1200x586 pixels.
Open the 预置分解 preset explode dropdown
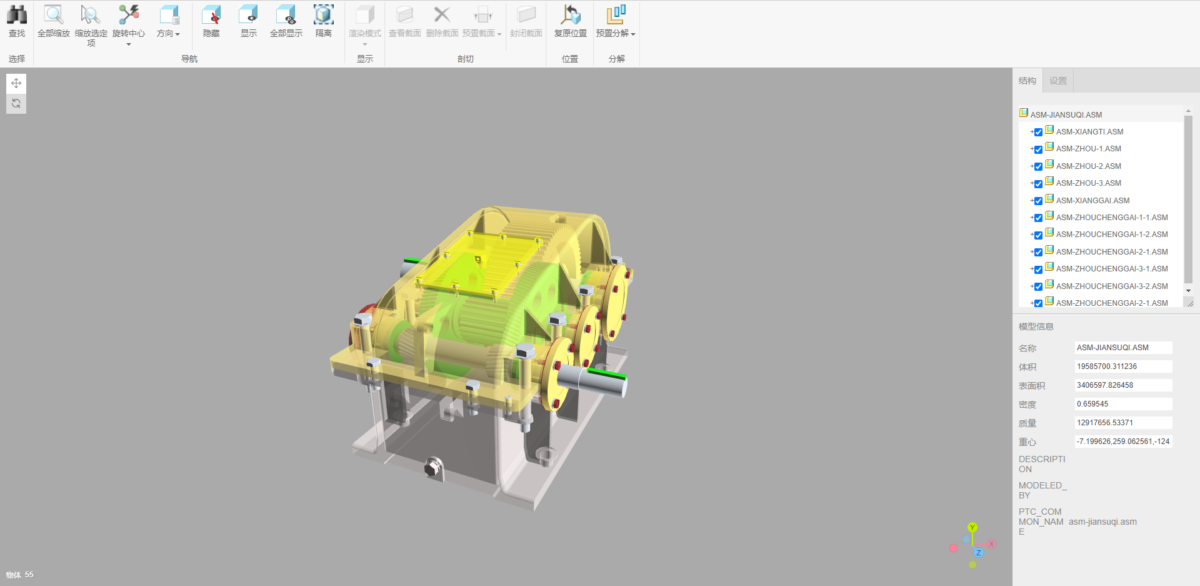point(615,33)
